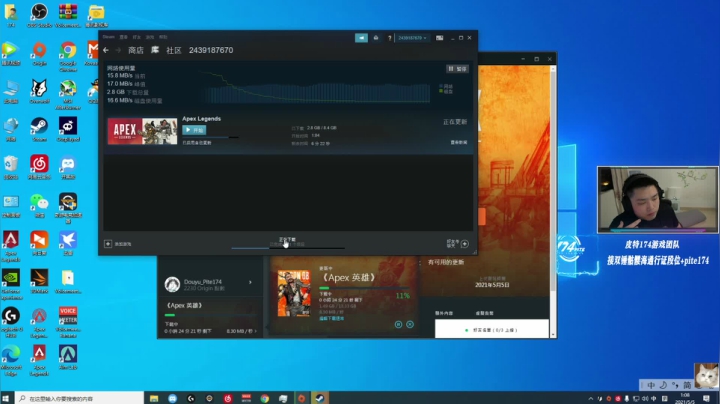The height and width of the screenshot is (404, 720).
Task: Open WeChat desktop shortcut
Action: point(39,205)
